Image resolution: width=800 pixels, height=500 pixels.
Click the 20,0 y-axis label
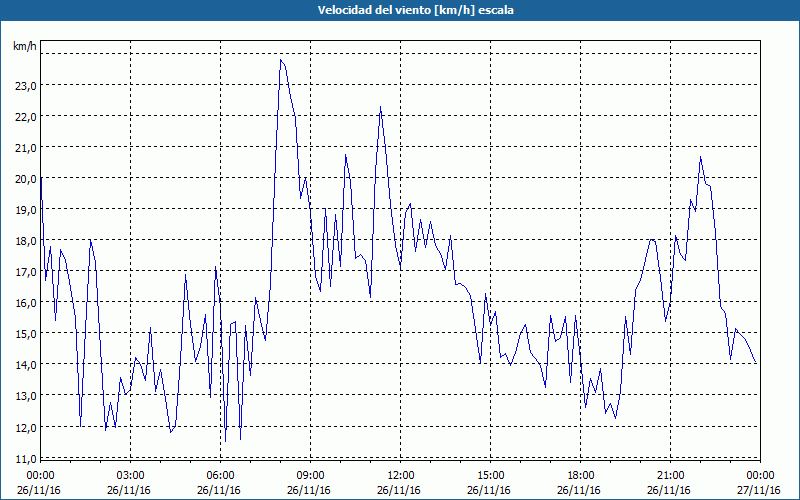point(26,179)
